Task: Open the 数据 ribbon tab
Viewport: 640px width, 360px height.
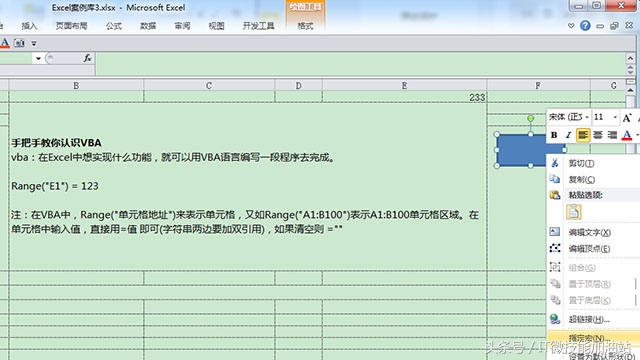Action: pos(148,26)
